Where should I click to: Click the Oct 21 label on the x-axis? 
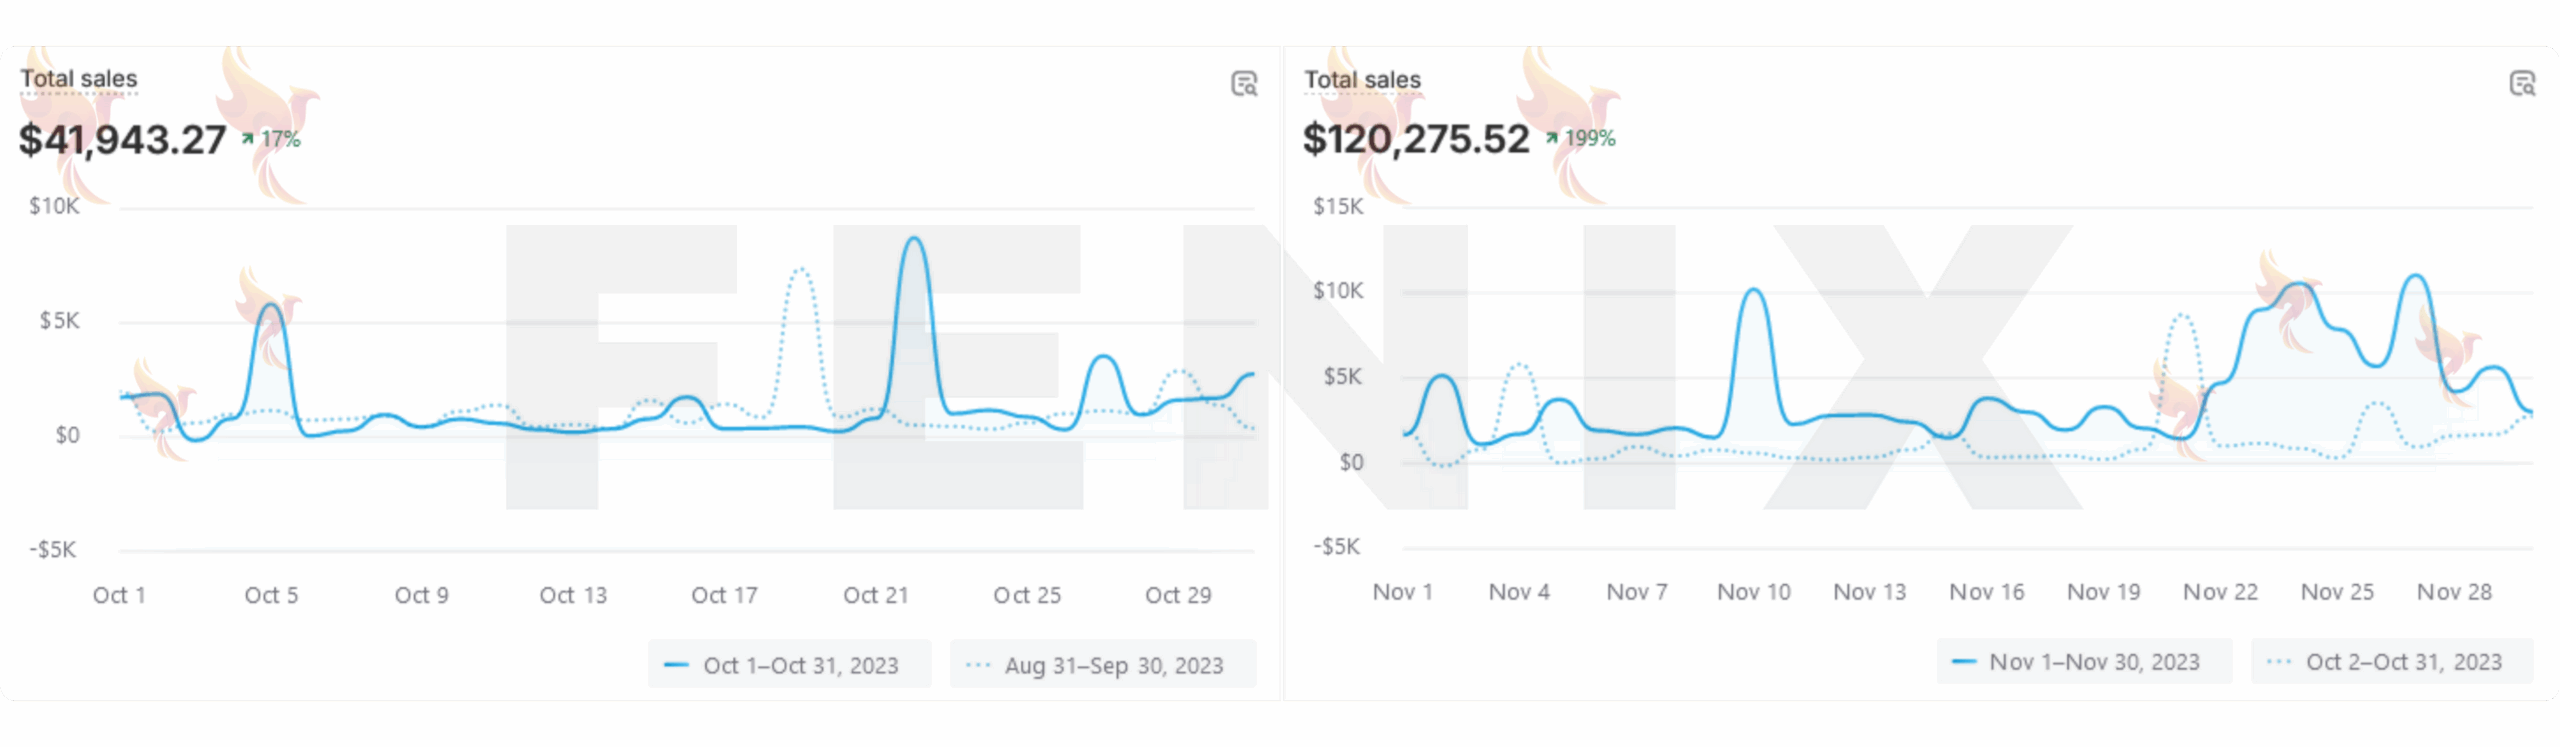point(876,595)
